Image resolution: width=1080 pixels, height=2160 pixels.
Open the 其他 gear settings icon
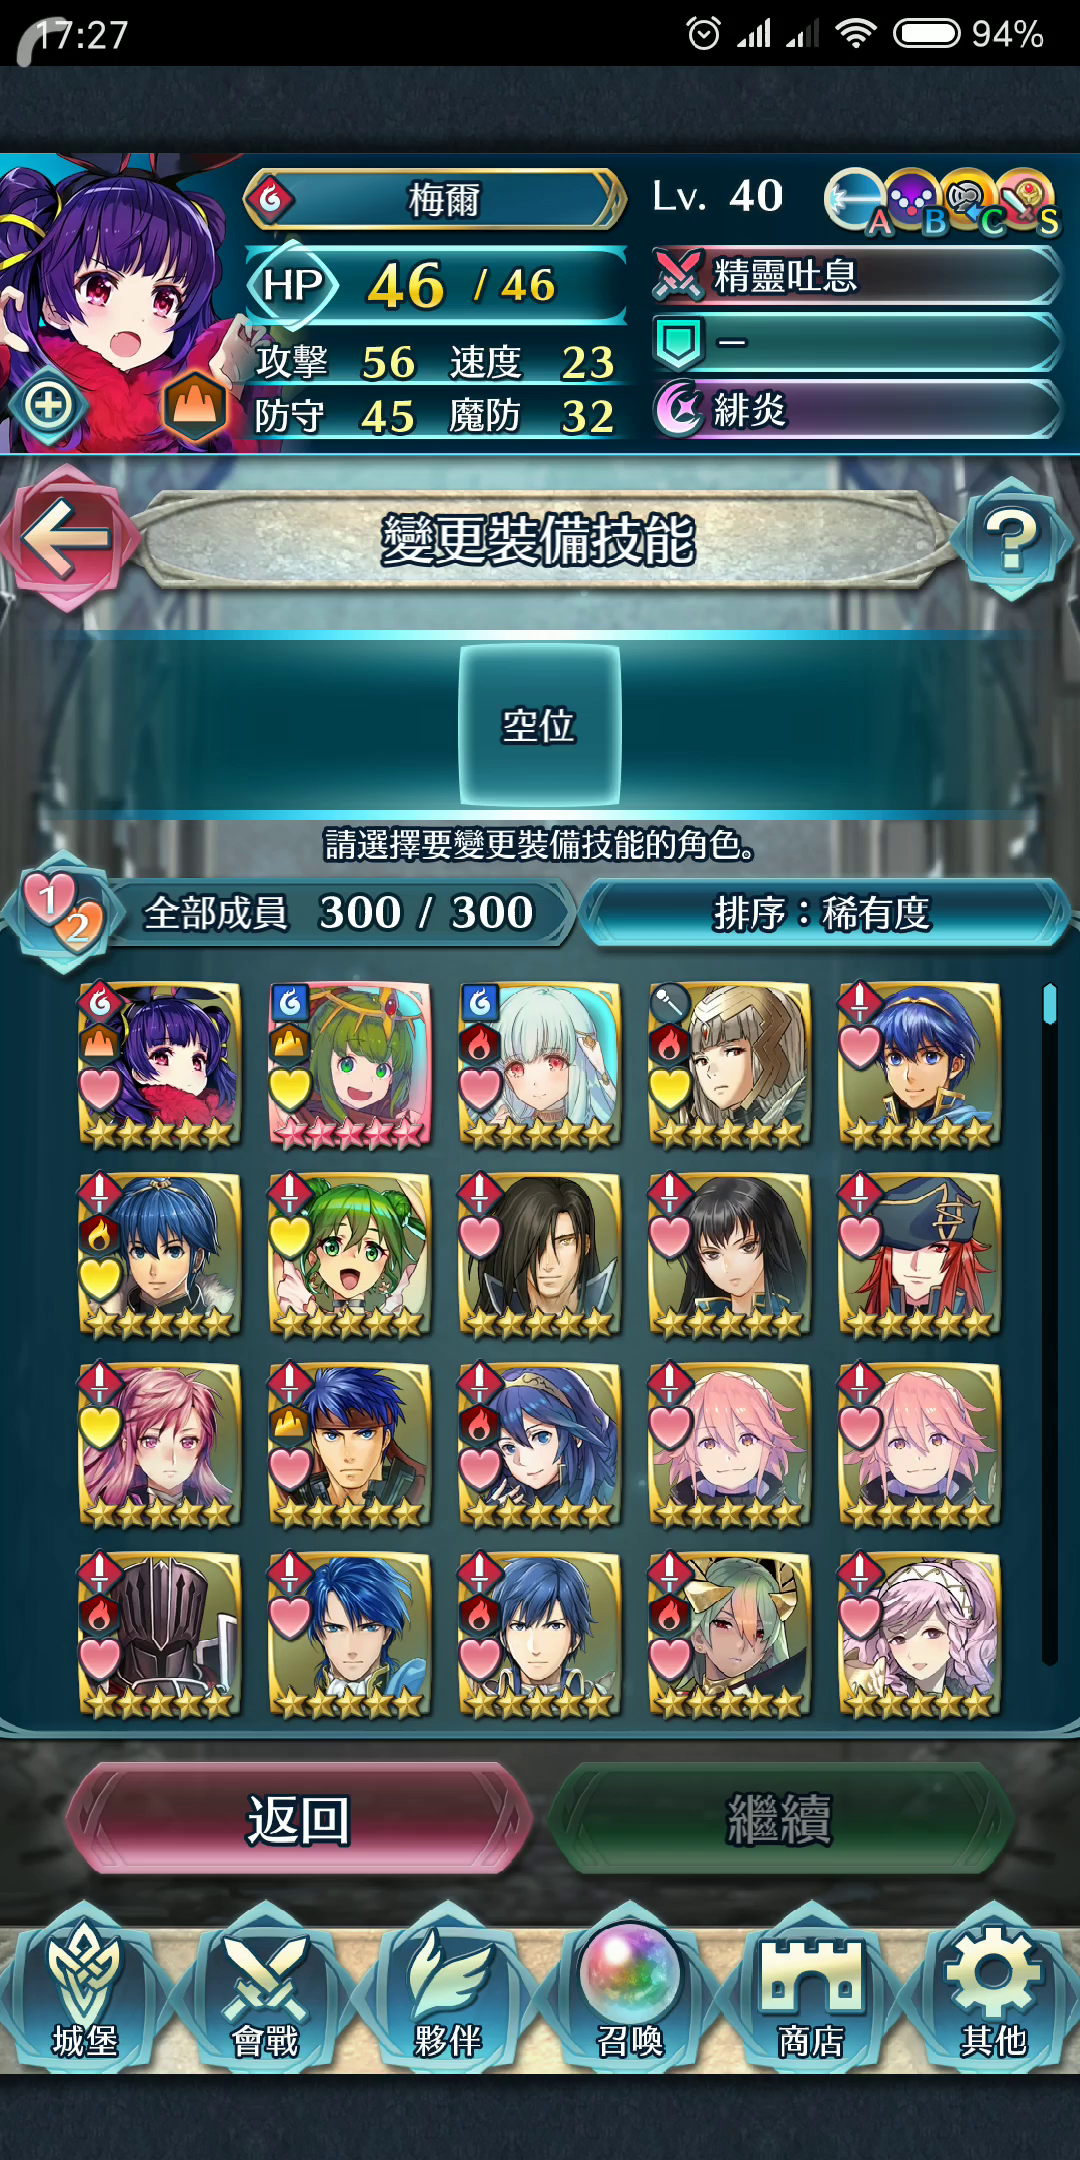tap(993, 1992)
